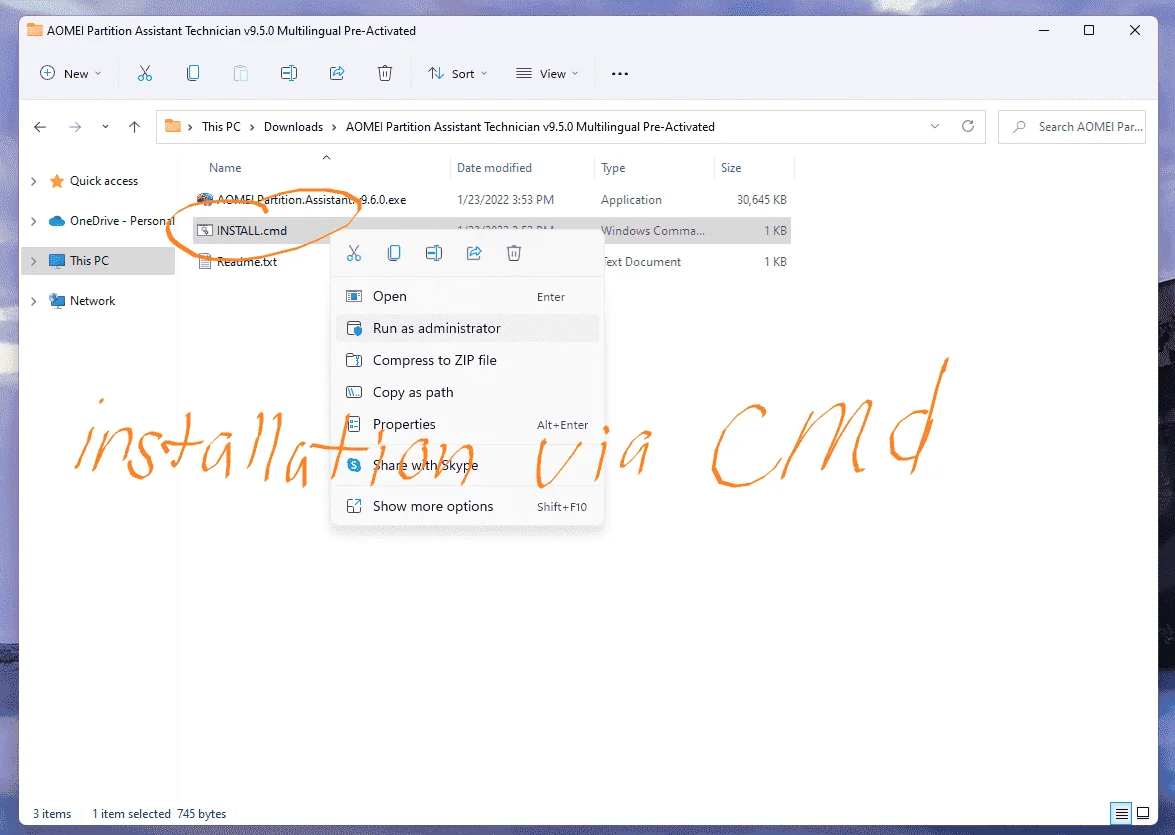Click the folder icon in the address bar
The height and width of the screenshot is (835, 1175).
click(x=173, y=126)
